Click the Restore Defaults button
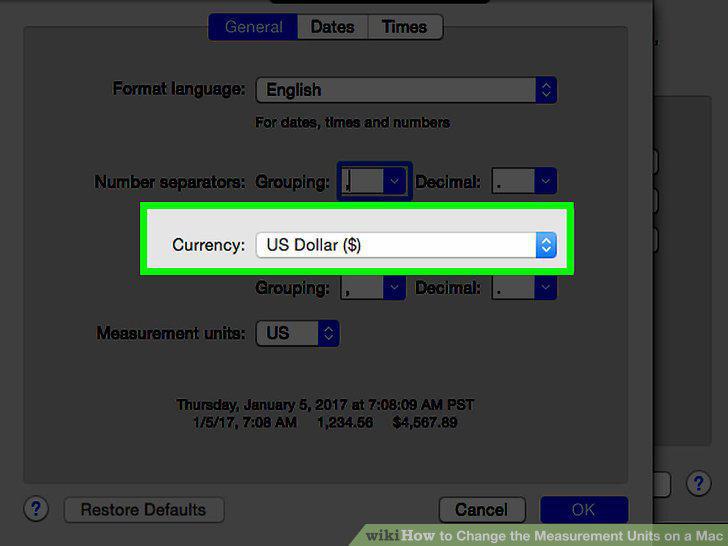 [144, 510]
